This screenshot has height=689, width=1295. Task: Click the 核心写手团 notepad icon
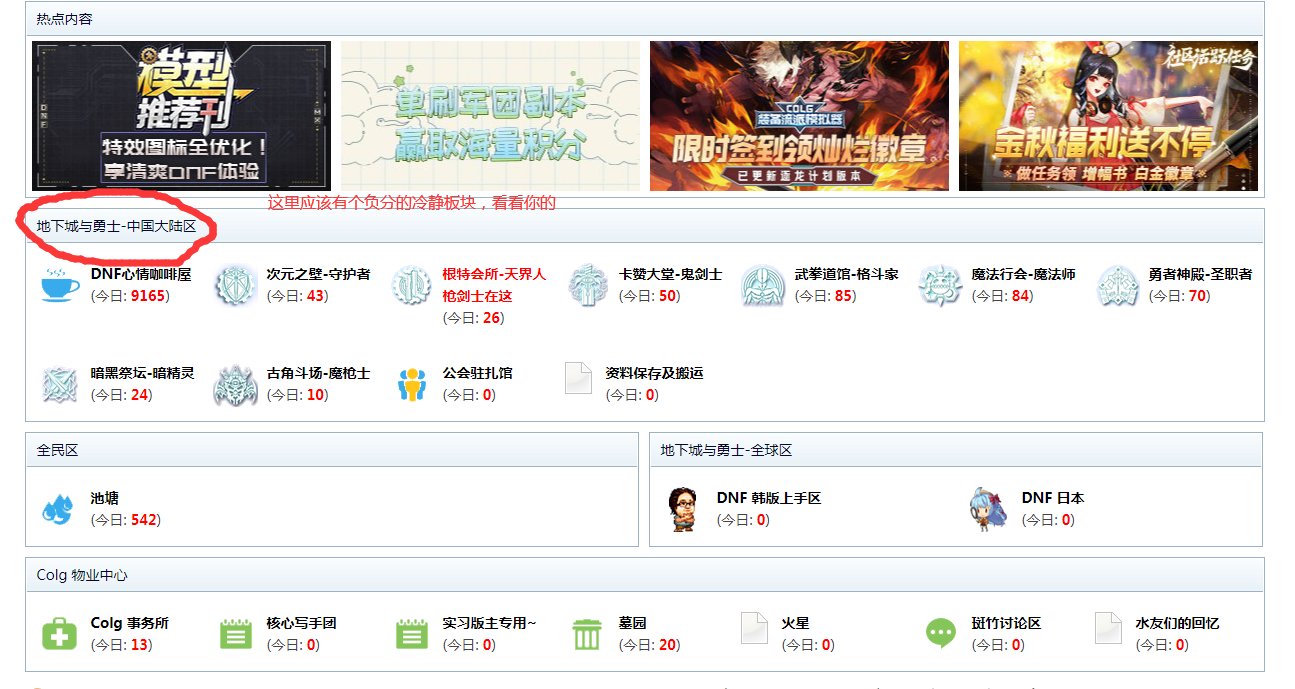click(x=236, y=634)
